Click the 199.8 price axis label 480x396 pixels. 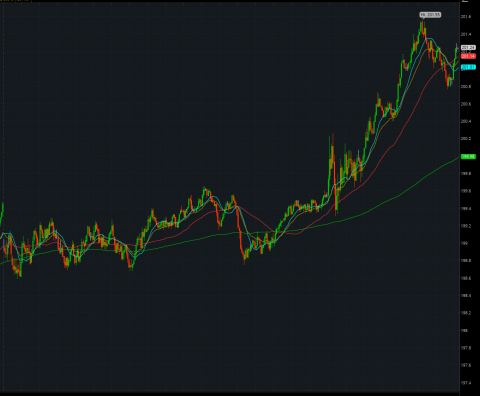tap(466, 174)
